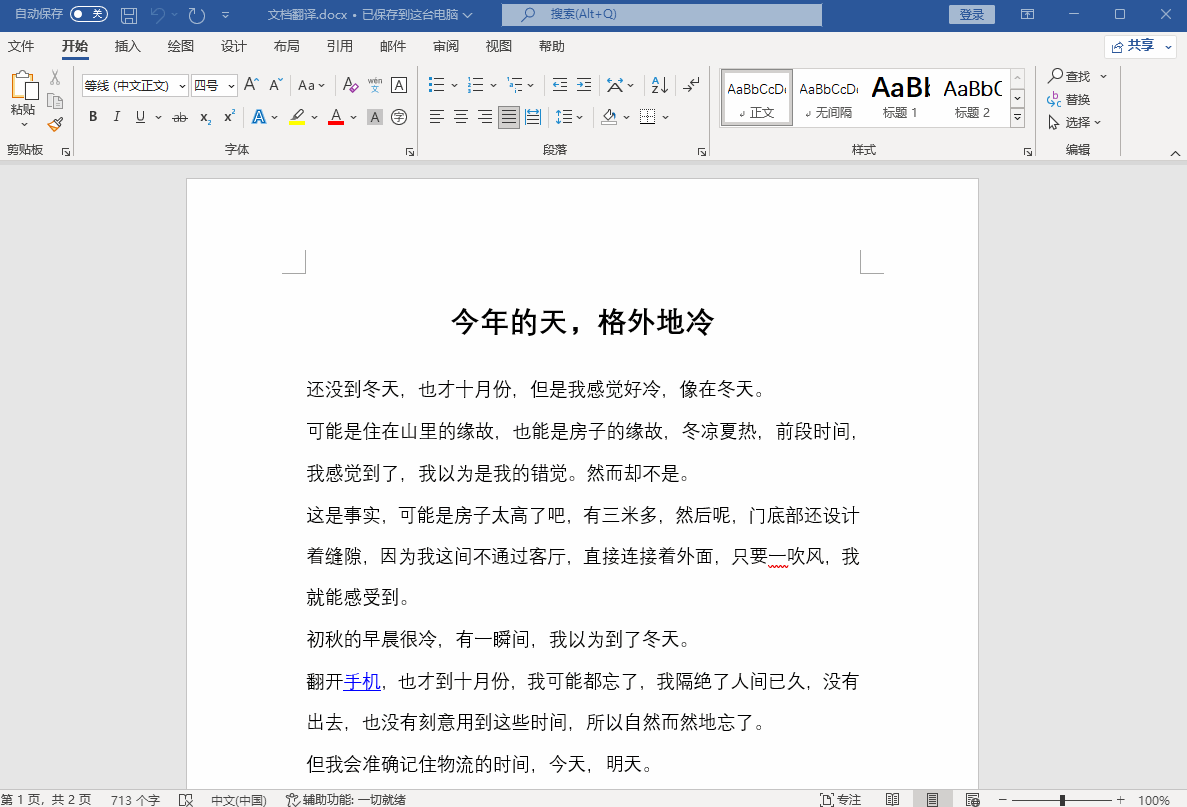
Task: Apply character border icon
Action: coord(399,85)
